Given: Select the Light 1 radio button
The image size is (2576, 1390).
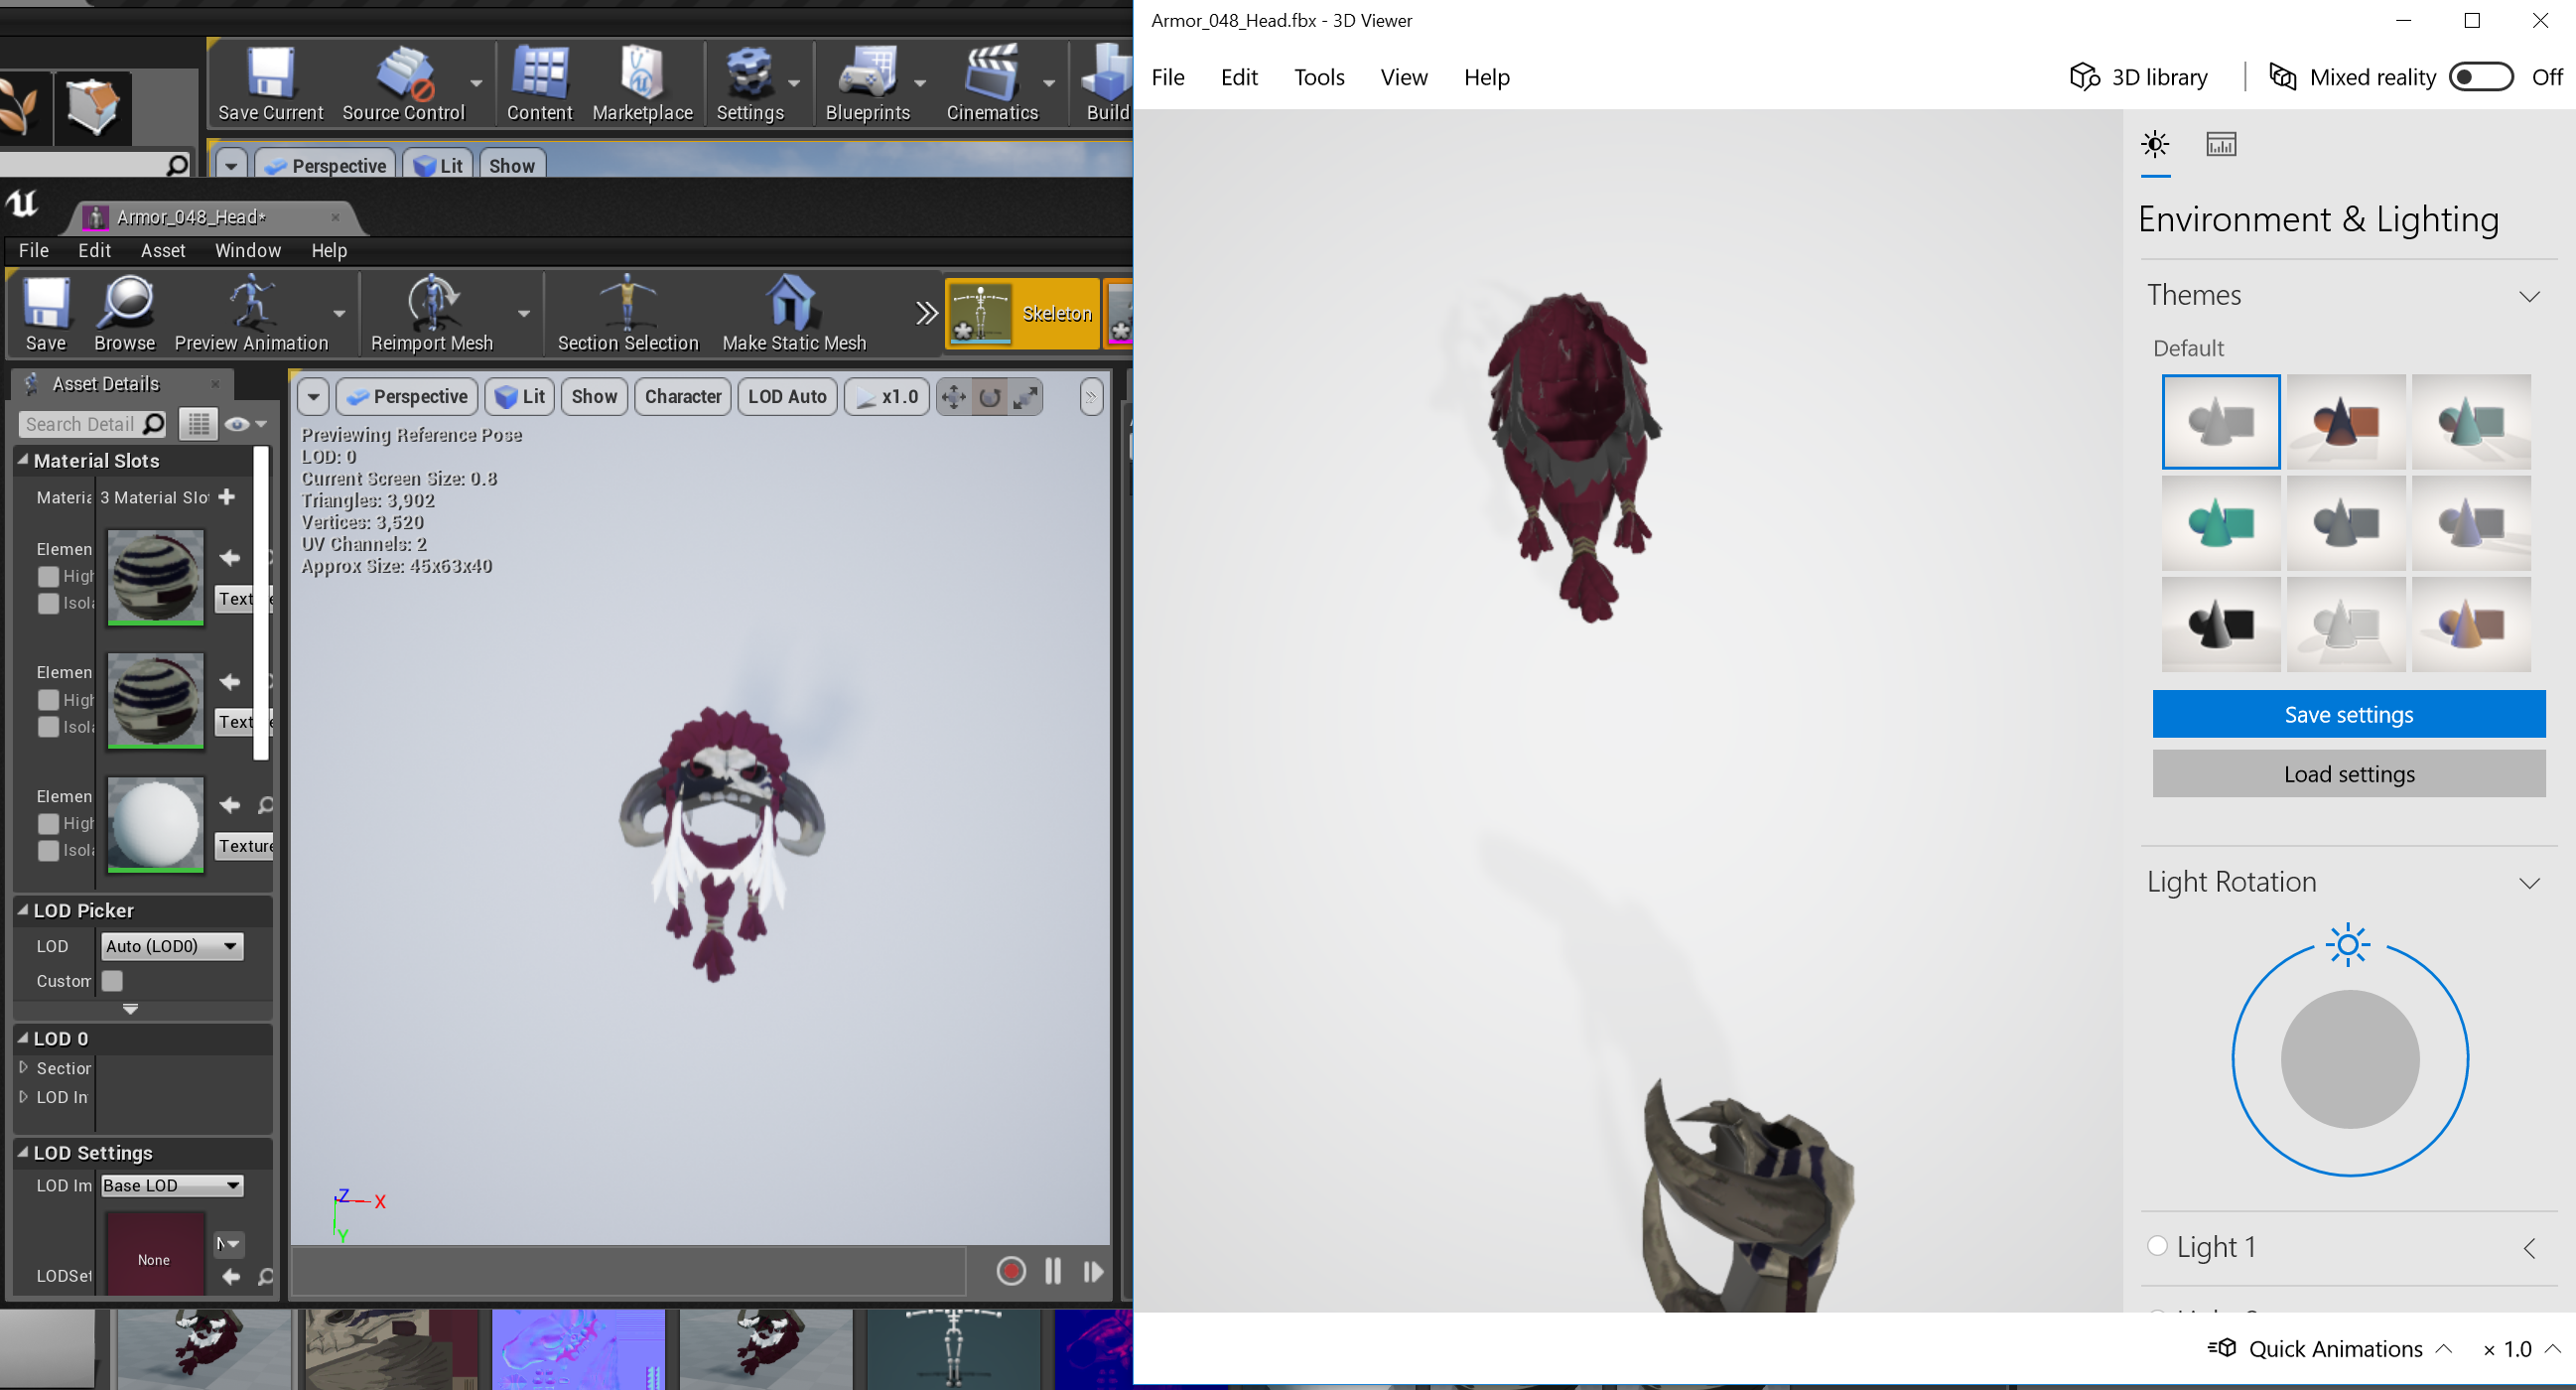Looking at the screenshot, I should [x=2157, y=1245].
